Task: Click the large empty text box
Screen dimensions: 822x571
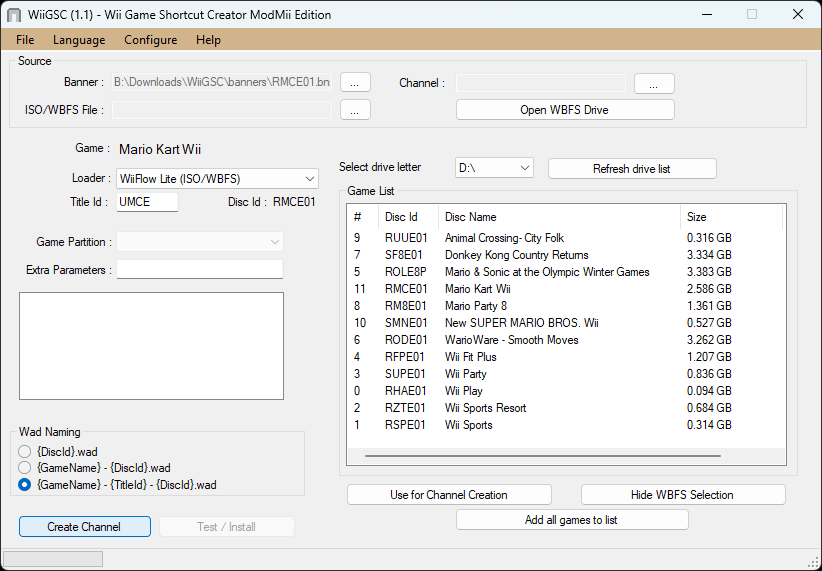Action: pos(152,346)
